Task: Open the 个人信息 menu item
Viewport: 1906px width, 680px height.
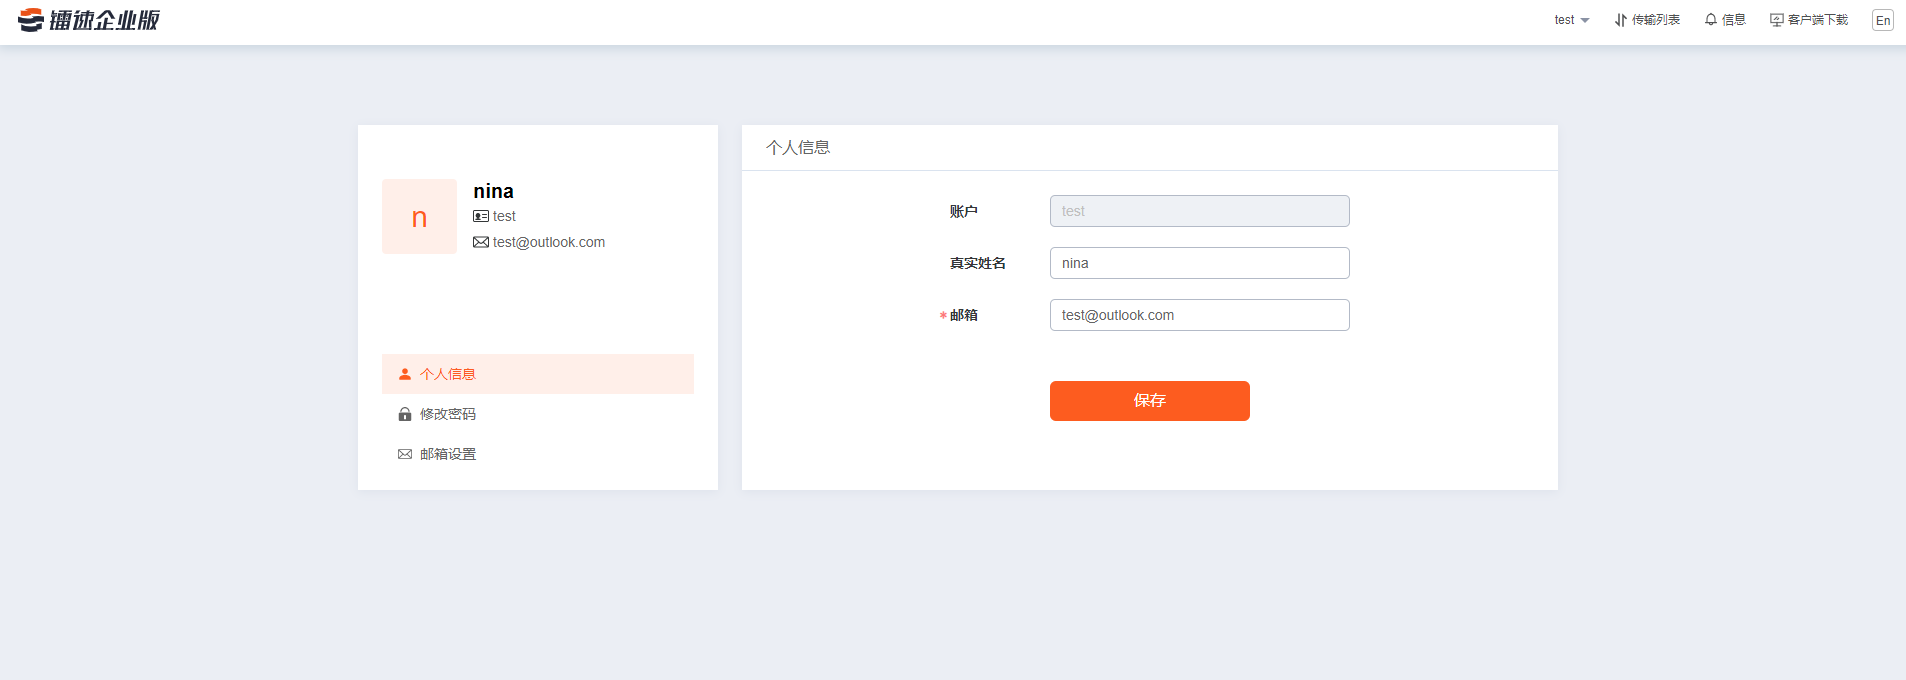Action: [x=448, y=374]
